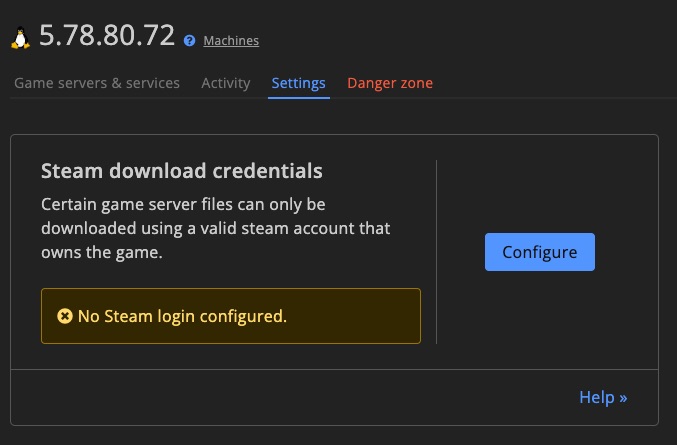This screenshot has height=445, width=677.
Task: Switch to Game servers & services tab
Action: [97, 83]
